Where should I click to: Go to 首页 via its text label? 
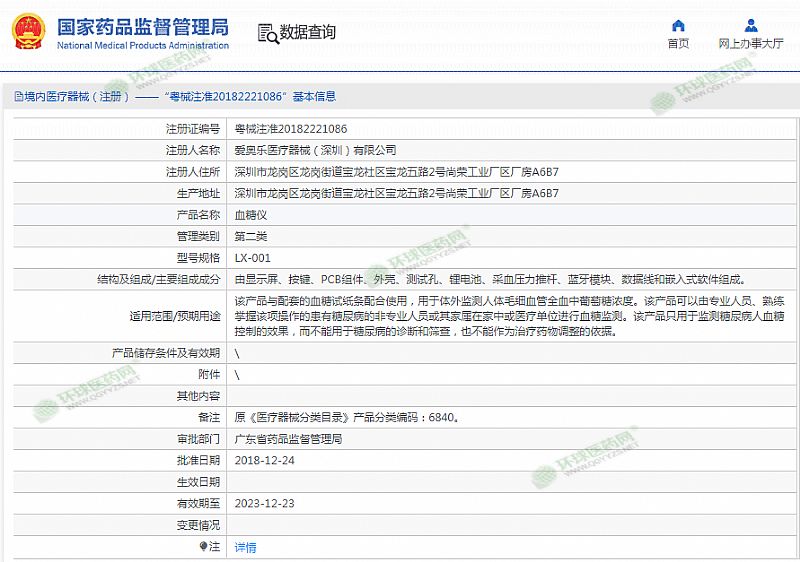pyautogui.click(x=678, y=44)
